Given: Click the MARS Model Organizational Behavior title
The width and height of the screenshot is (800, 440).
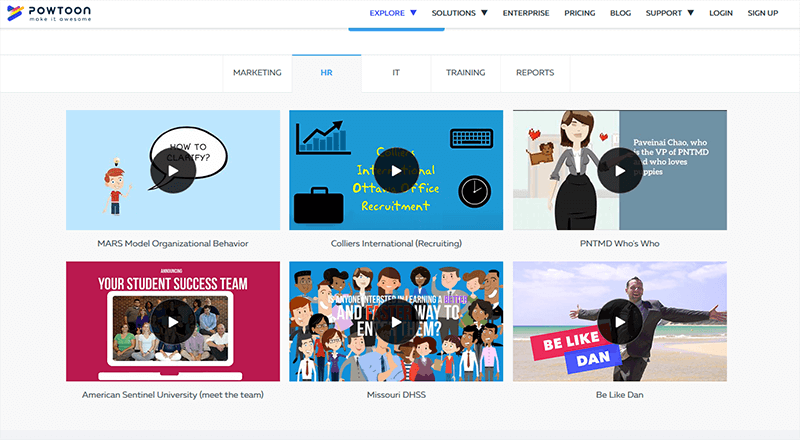Looking at the screenshot, I should point(173,243).
